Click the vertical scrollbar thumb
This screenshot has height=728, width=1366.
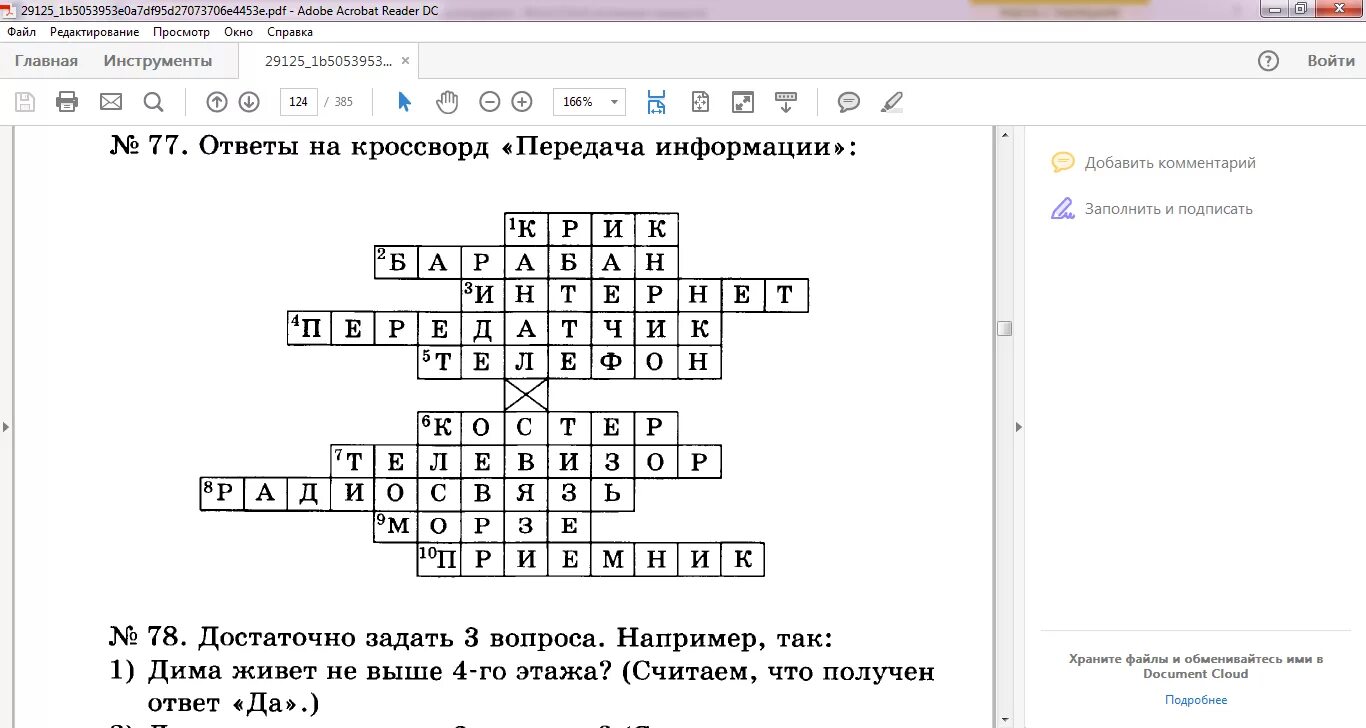1005,328
